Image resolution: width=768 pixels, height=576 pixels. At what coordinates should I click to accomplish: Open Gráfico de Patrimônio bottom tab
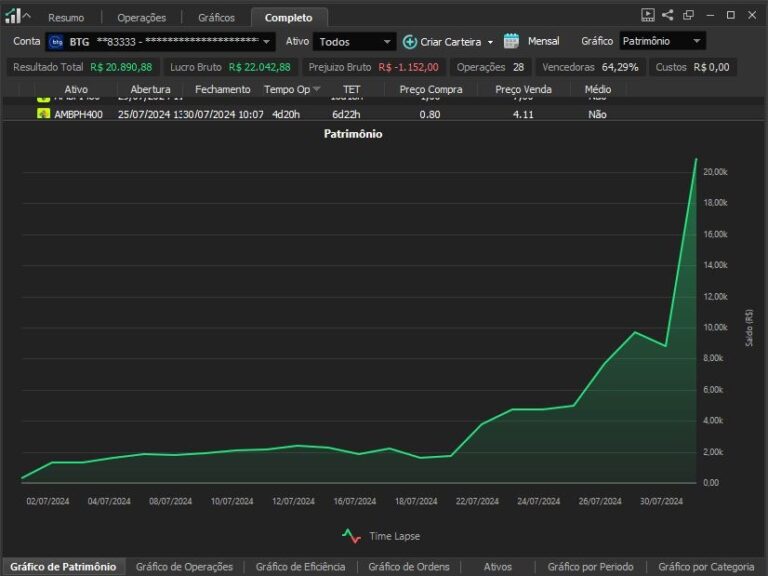(63, 567)
